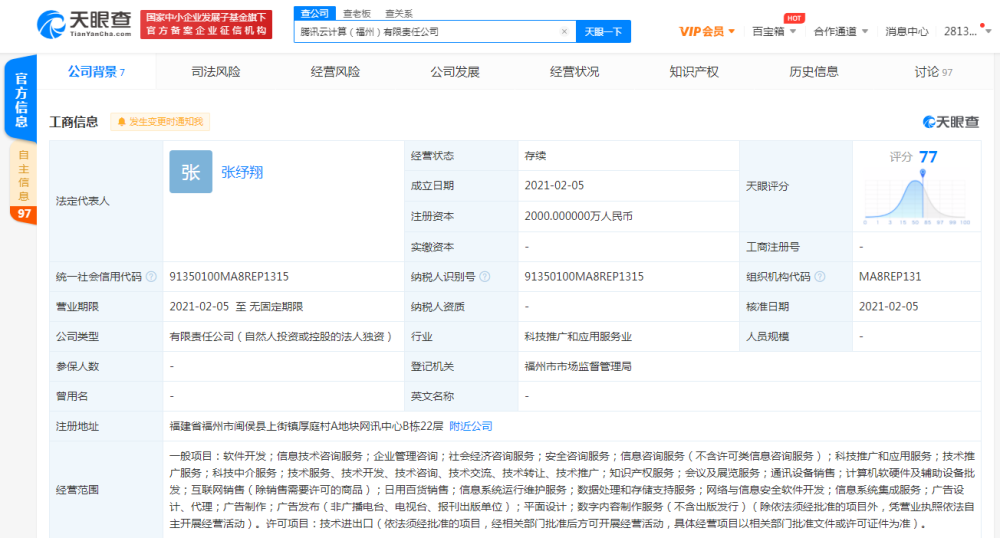Click credit code 91350100MA8REP1315 under 统一社会信用代码
The image size is (1000, 538).
(229, 277)
